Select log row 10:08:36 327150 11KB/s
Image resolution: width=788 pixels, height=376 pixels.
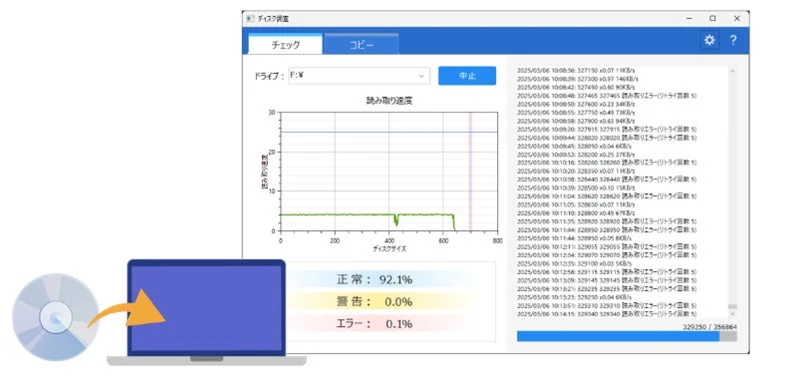tap(577, 70)
